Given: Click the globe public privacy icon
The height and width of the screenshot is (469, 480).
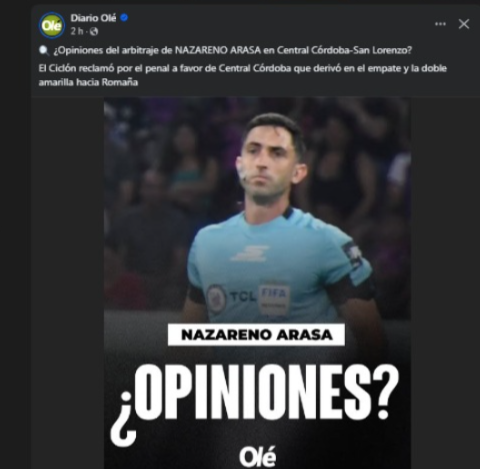Looking at the screenshot, I should point(94,31).
